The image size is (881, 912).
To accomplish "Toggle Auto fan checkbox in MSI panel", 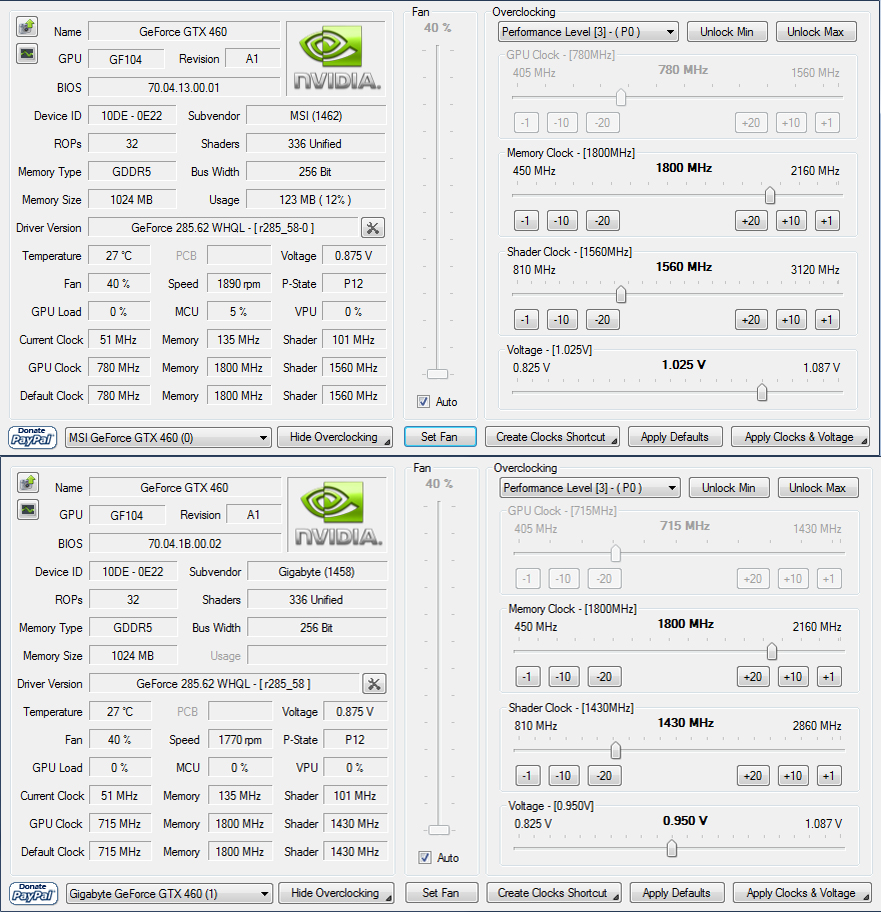I will pos(423,401).
